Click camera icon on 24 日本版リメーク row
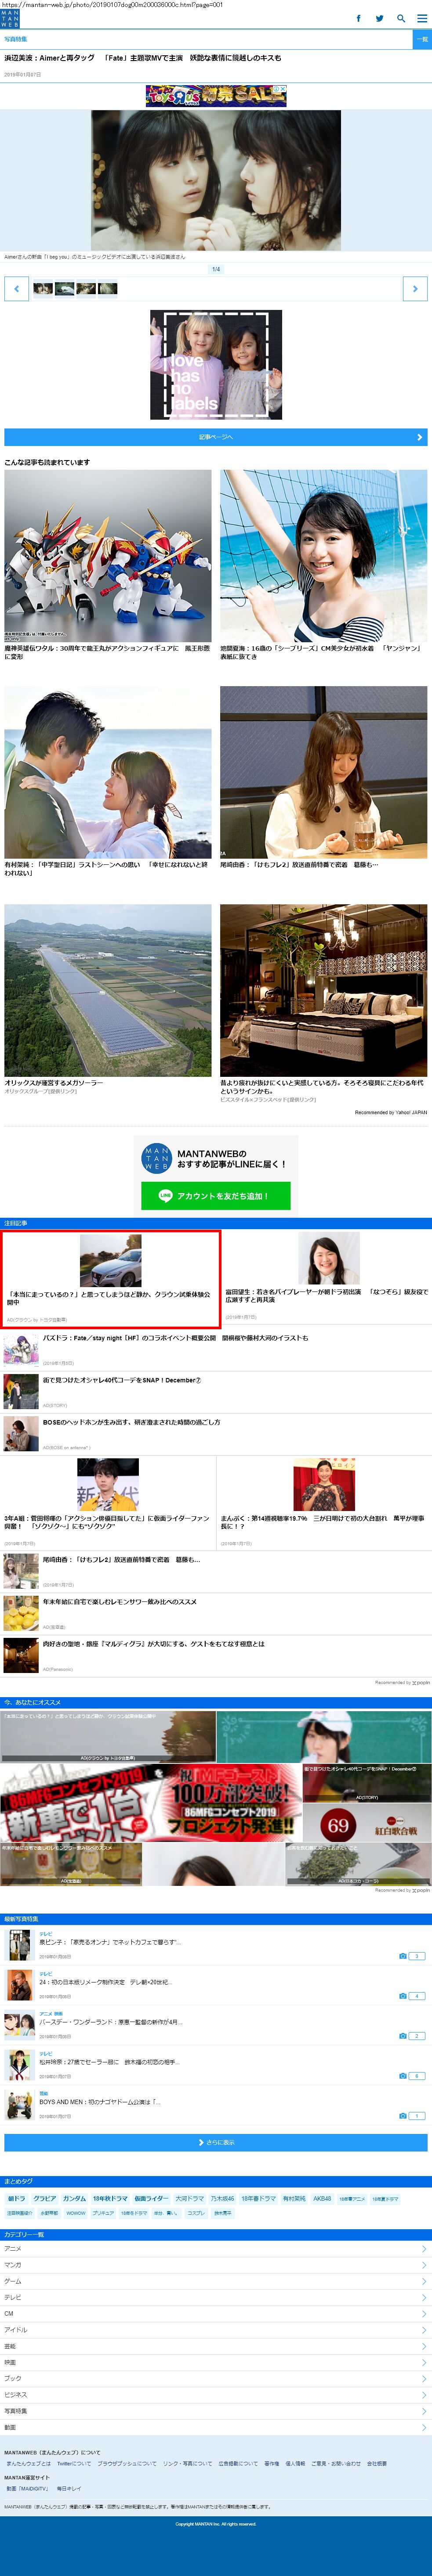Viewport: 432px width, 2576px height. tap(403, 1996)
